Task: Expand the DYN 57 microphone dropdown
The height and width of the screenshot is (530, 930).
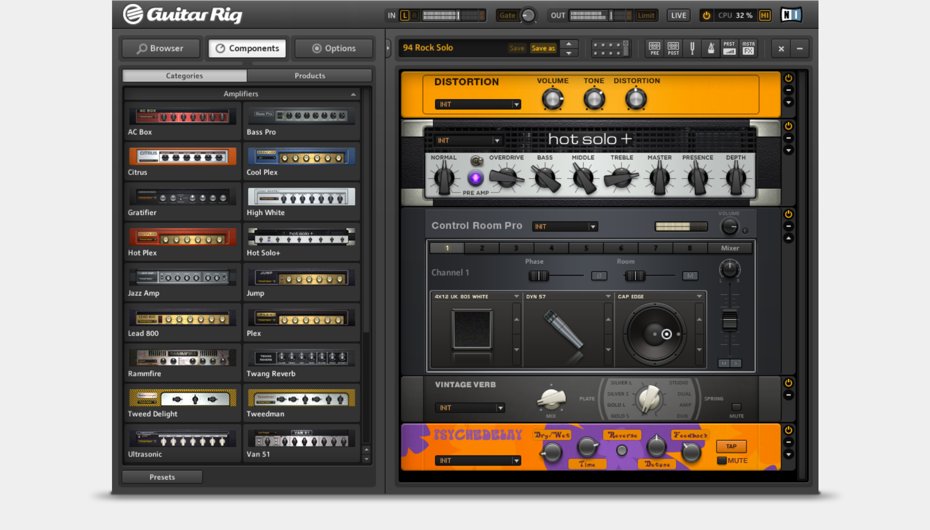Action: coord(567,297)
